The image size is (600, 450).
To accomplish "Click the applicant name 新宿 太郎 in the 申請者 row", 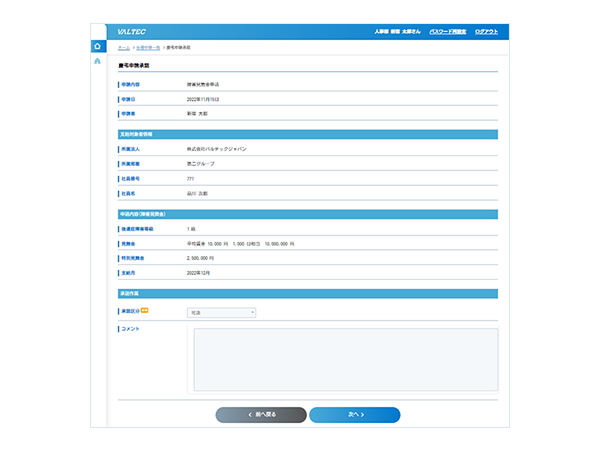I will [x=197, y=114].
